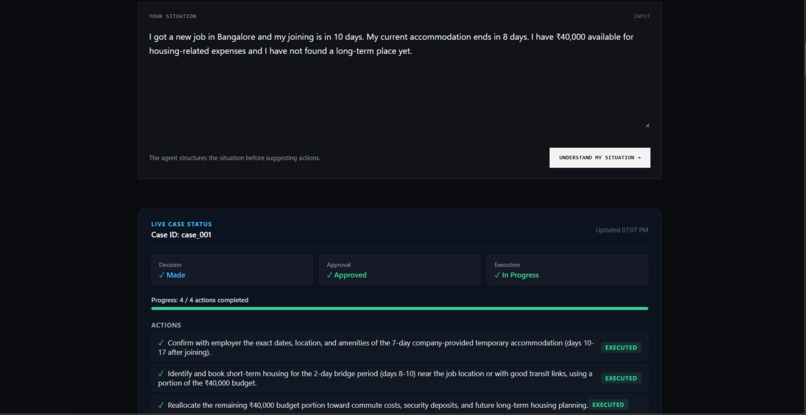The width and height of the screenshot is (806, 415).
Task: Click the Decision Made status card
Action: click(x=232, y=270)
